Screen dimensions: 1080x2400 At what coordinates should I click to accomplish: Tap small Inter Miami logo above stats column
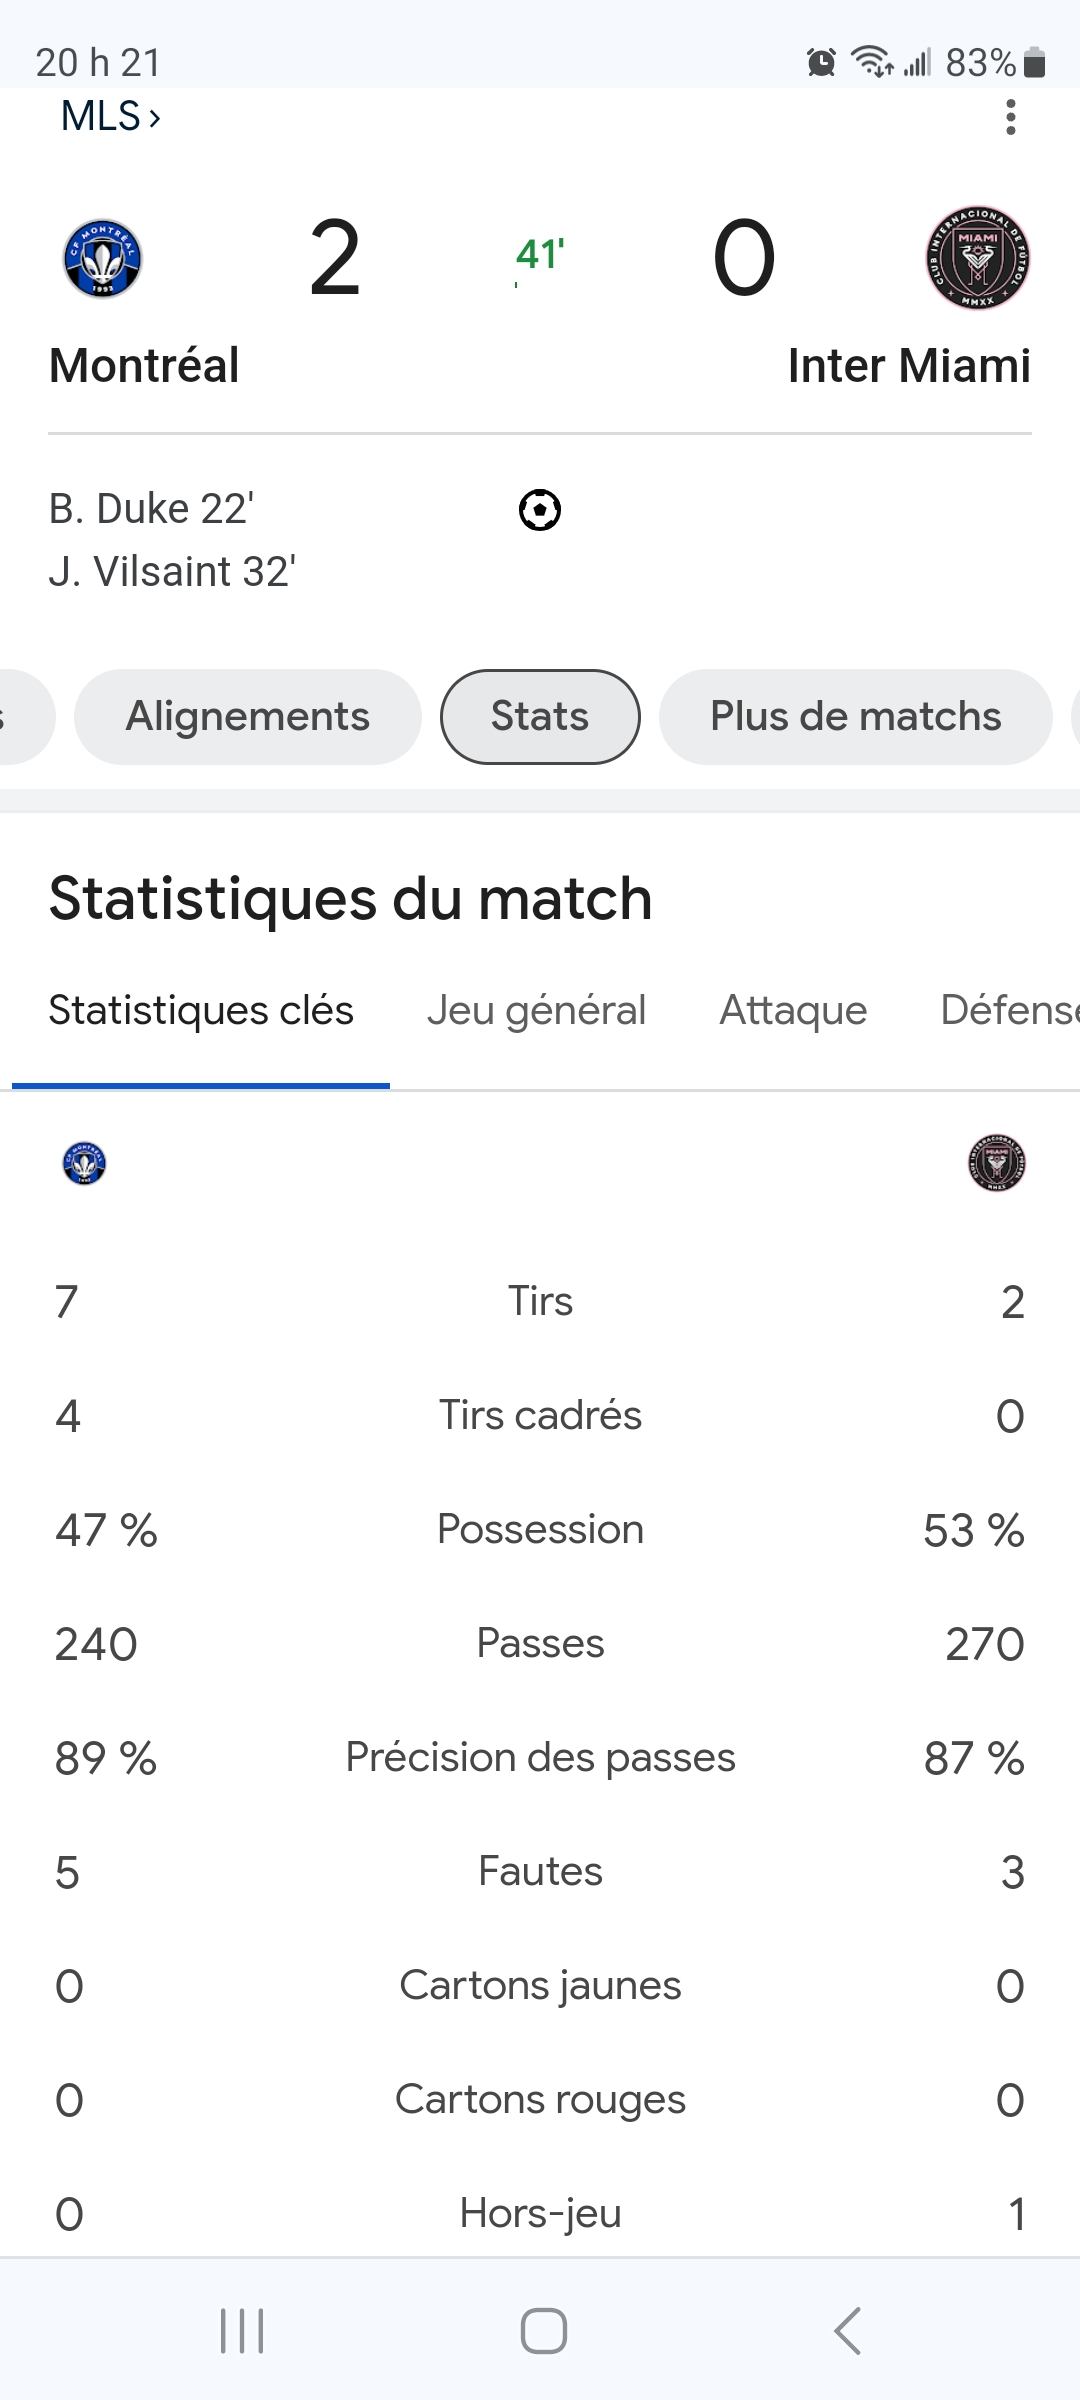[997, 1163]
